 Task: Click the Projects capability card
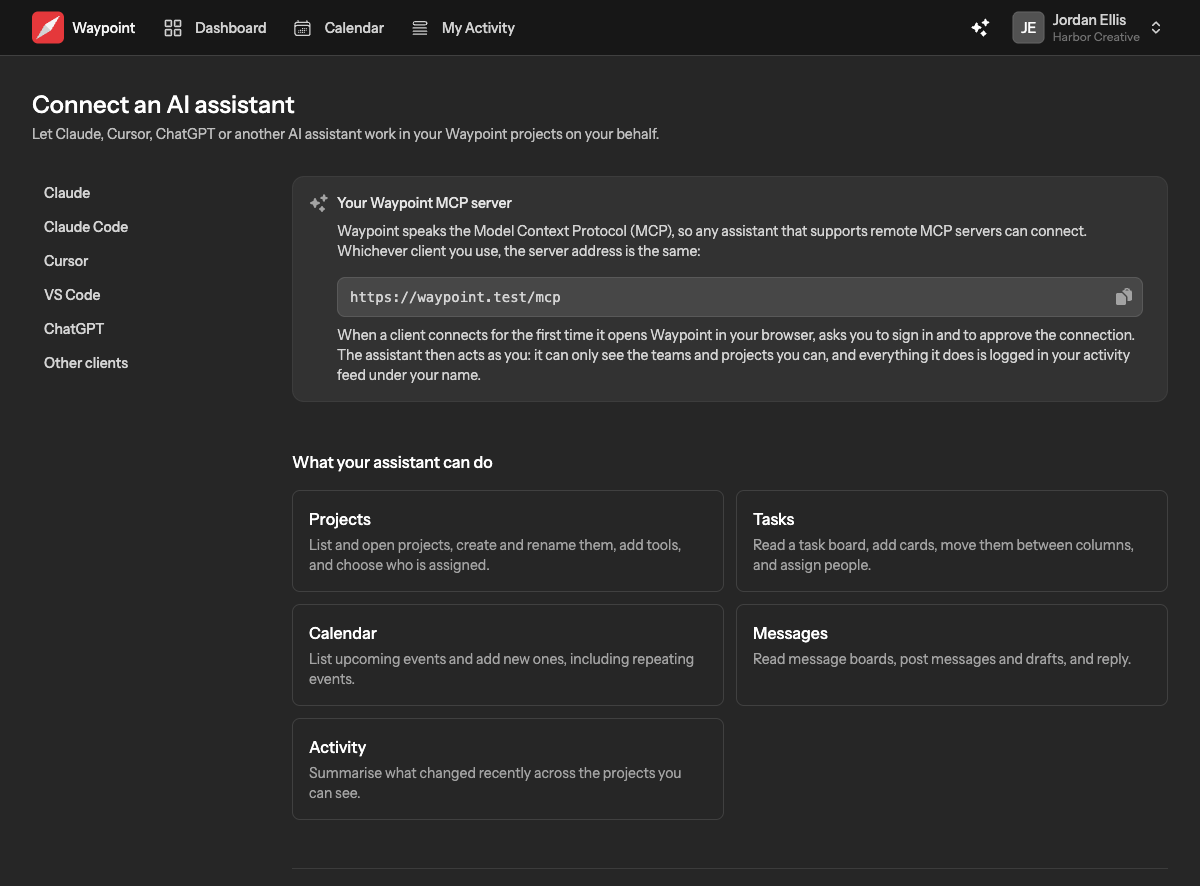click(x=508, y=541)
